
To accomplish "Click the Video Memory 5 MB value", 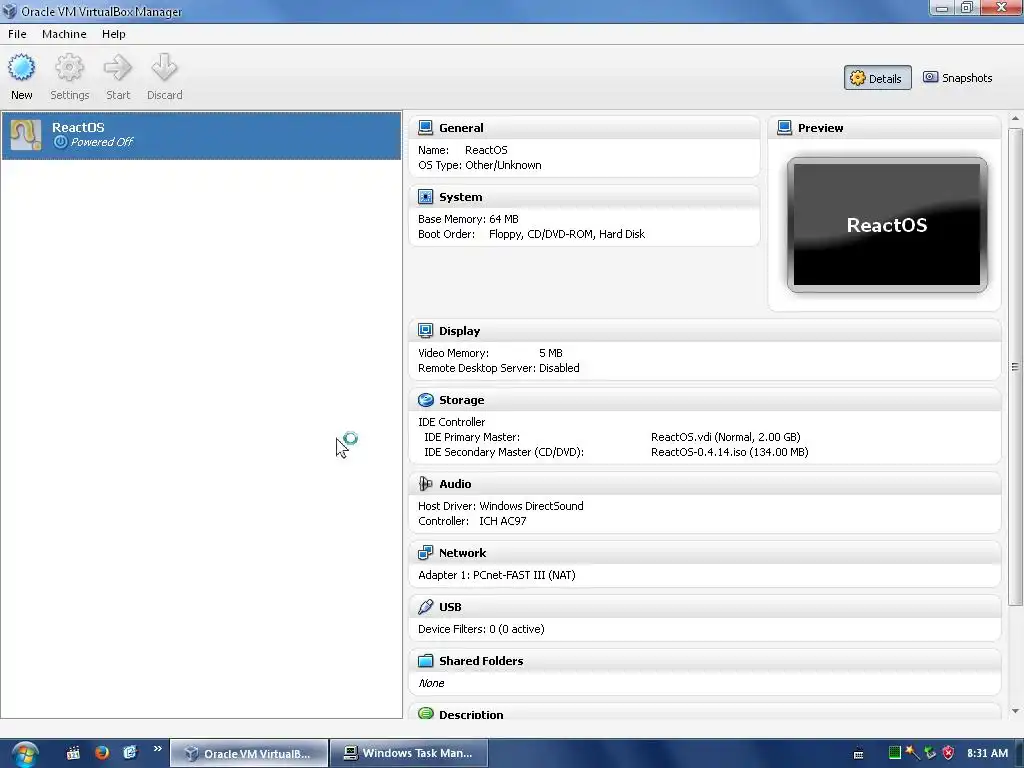I will point(551,353).
